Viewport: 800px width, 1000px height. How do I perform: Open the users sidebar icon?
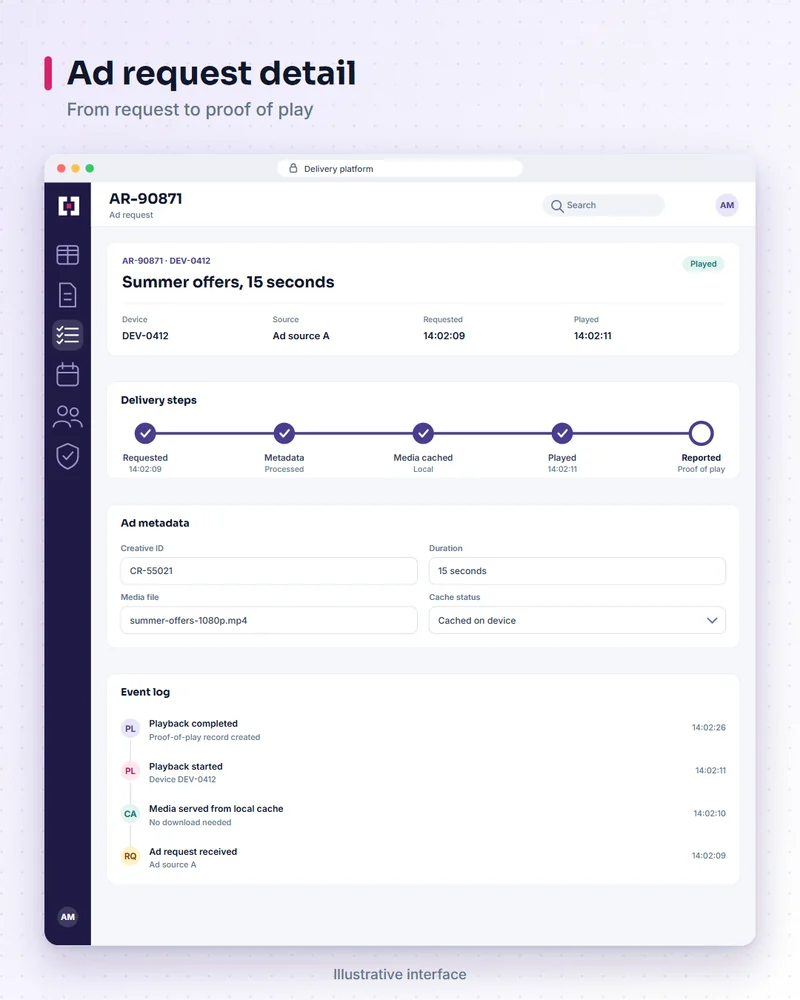point(68,416)
